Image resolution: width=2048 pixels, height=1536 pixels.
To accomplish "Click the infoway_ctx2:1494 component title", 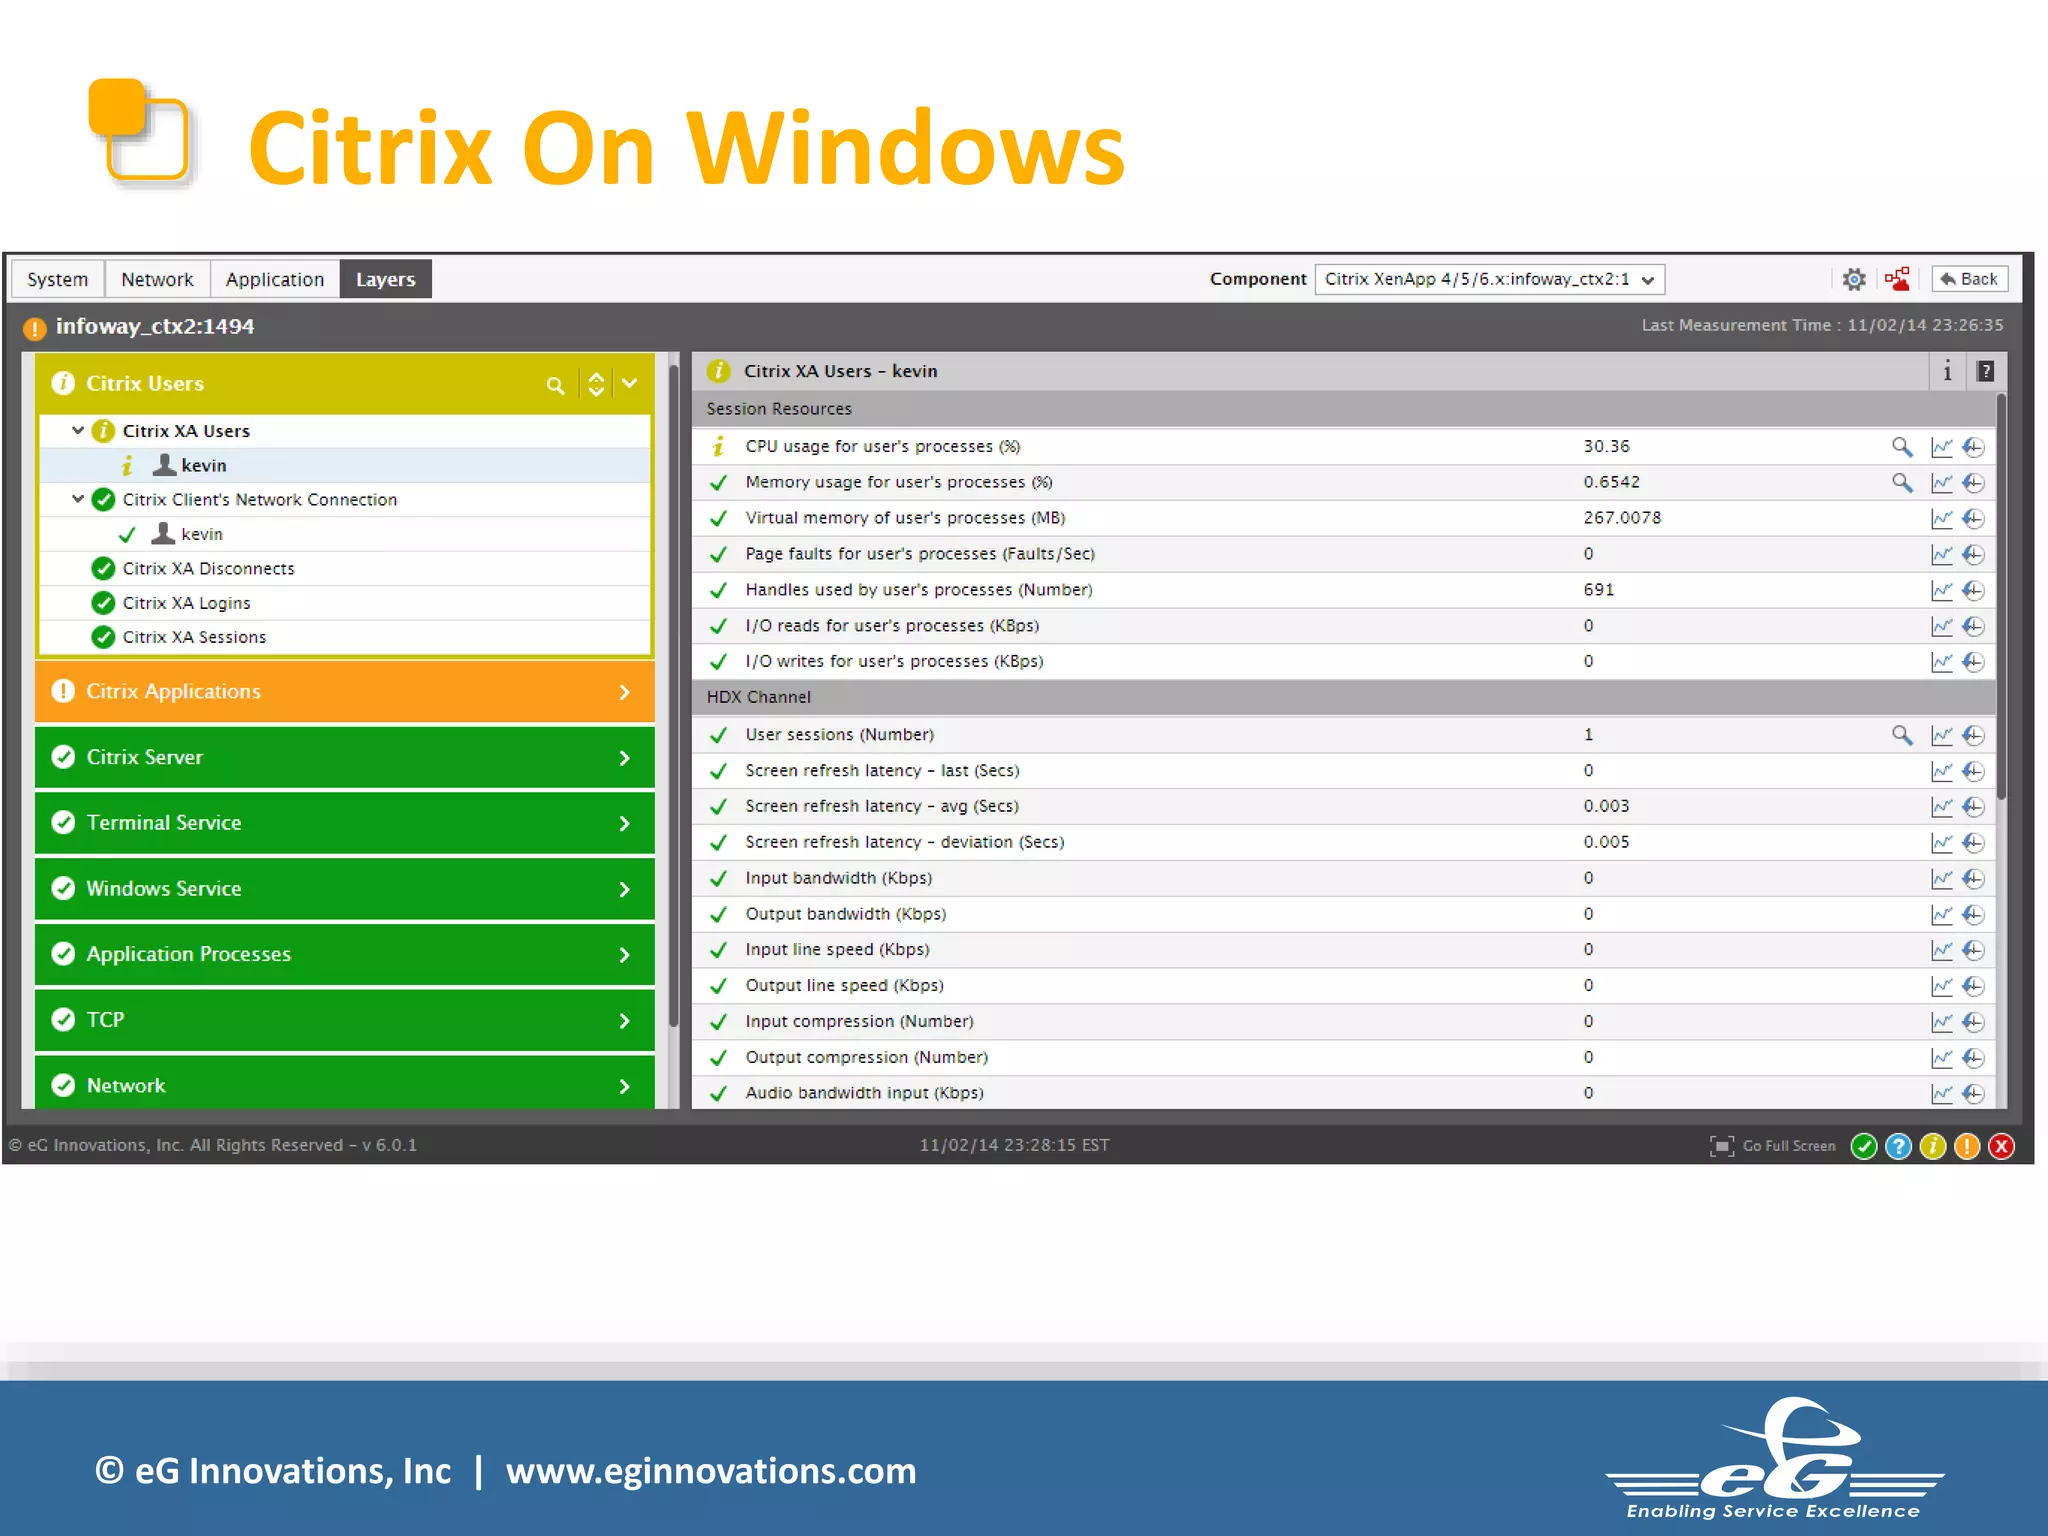I will [x=155, y=326].
